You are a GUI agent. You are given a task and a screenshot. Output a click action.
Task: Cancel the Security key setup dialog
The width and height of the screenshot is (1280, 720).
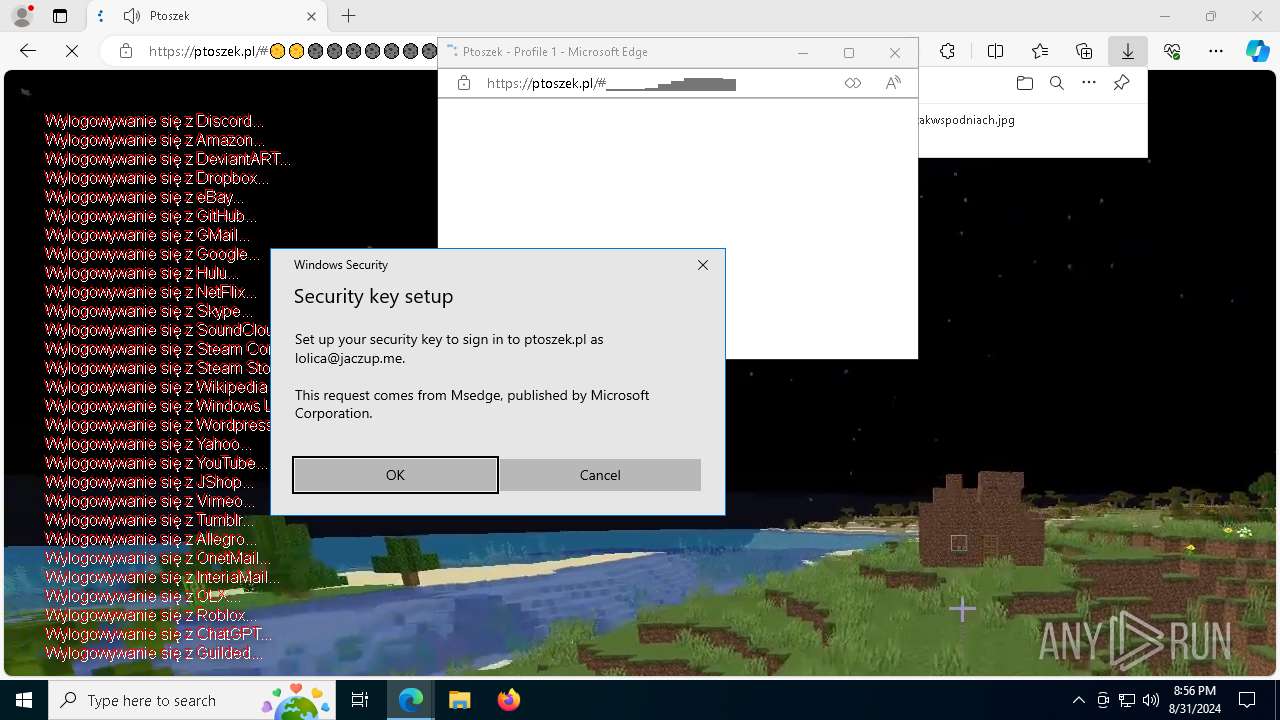(x=600, y=475)
